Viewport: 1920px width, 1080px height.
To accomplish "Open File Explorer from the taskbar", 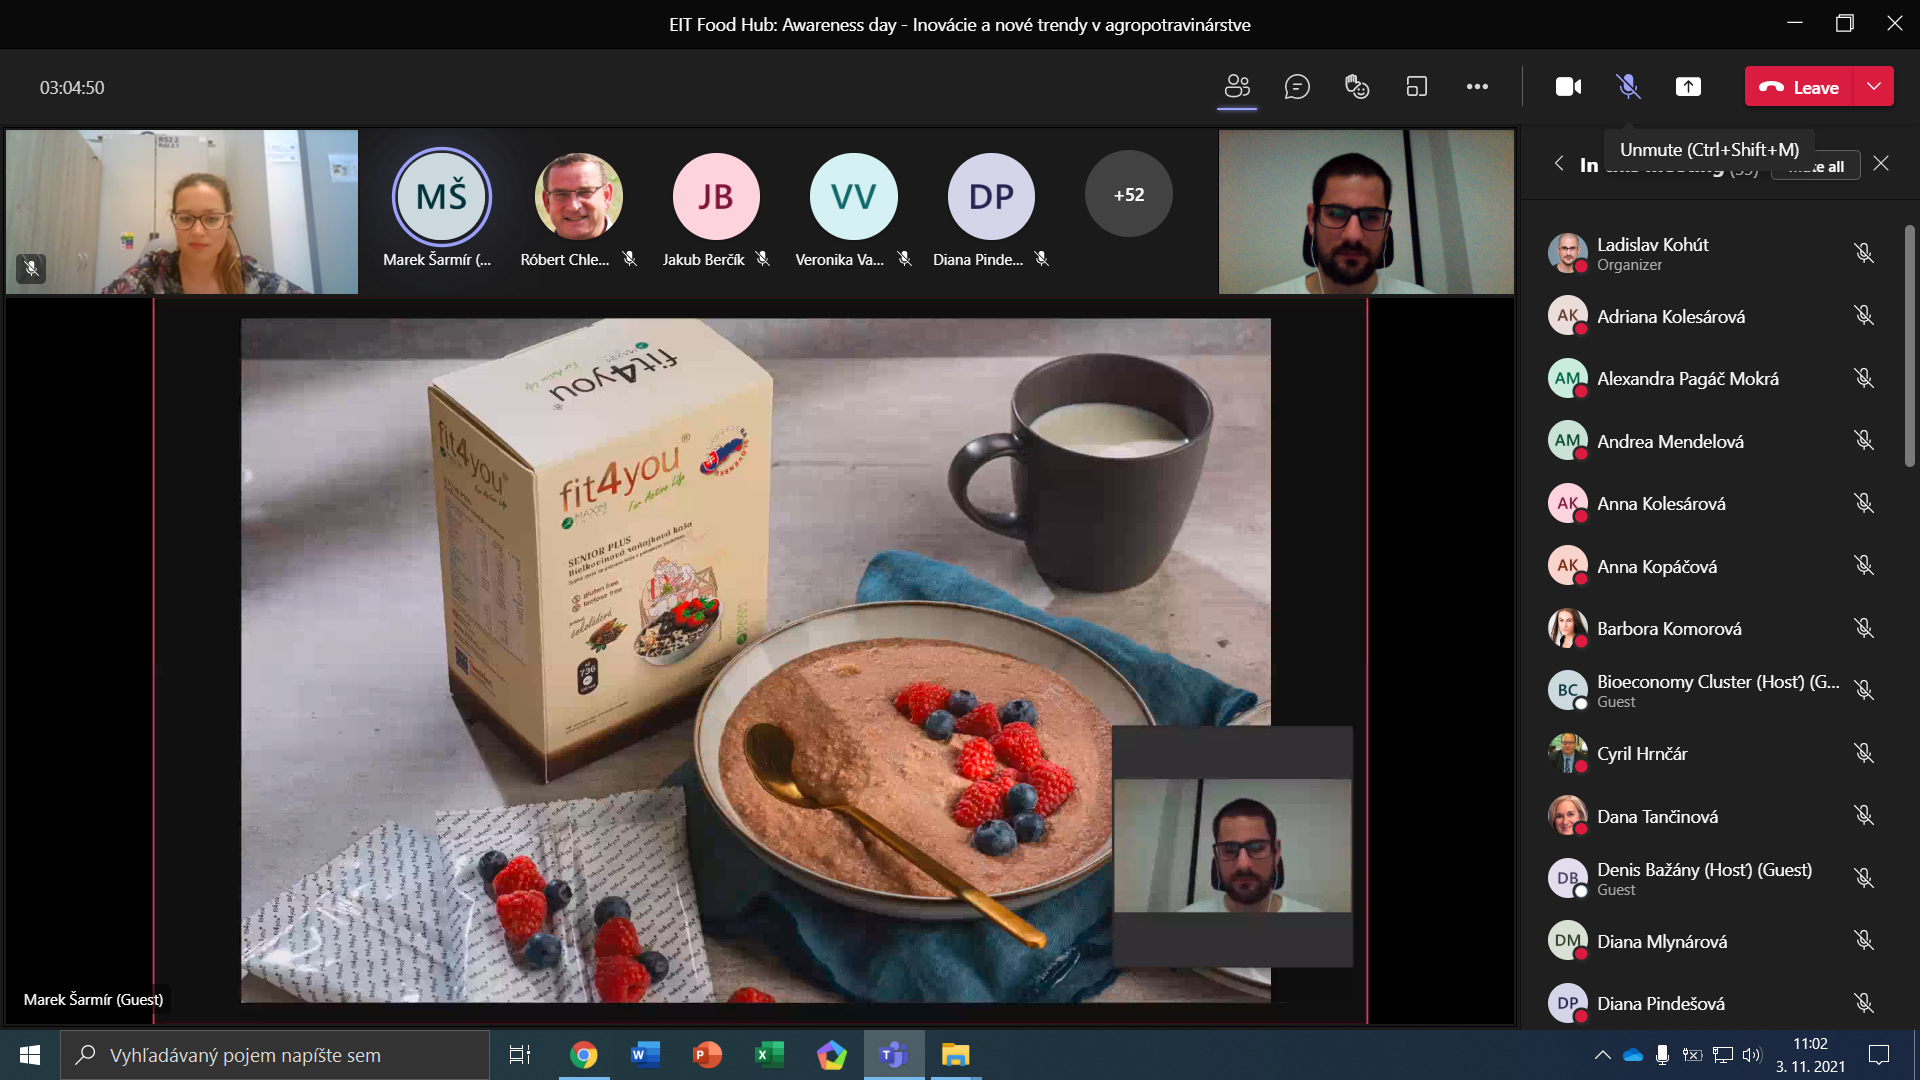I will click(956, 1055).
